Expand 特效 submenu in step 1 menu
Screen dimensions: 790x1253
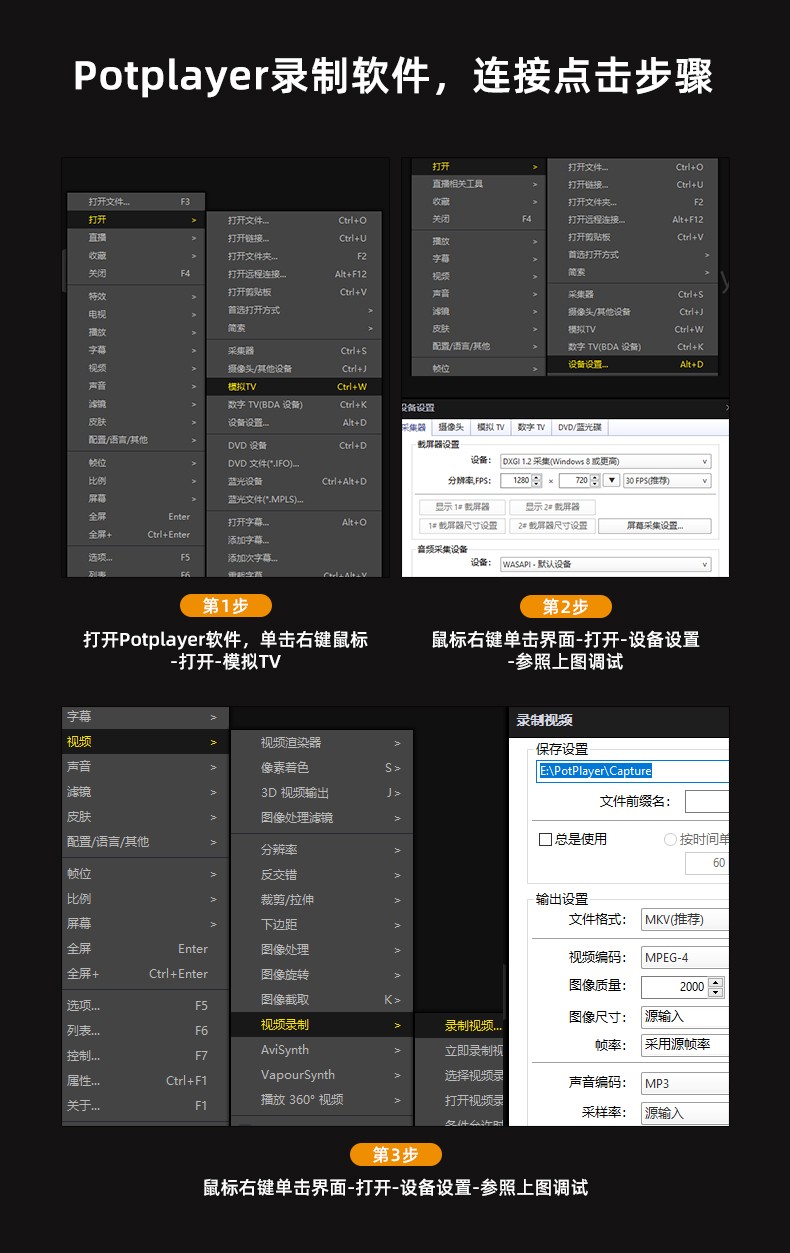(x=136, y=297)
